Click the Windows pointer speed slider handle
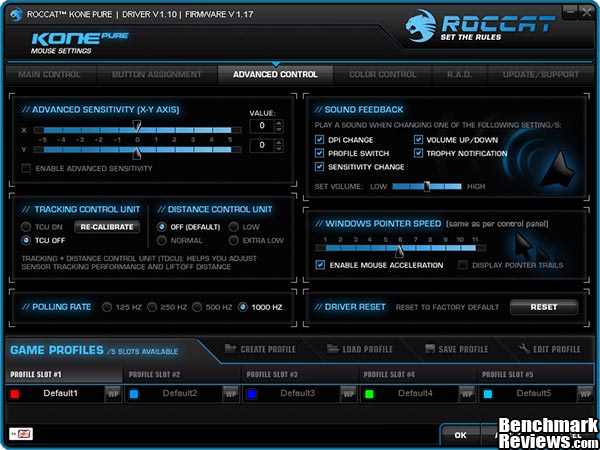Screen dimensions: 600x450 click(399, 251)
